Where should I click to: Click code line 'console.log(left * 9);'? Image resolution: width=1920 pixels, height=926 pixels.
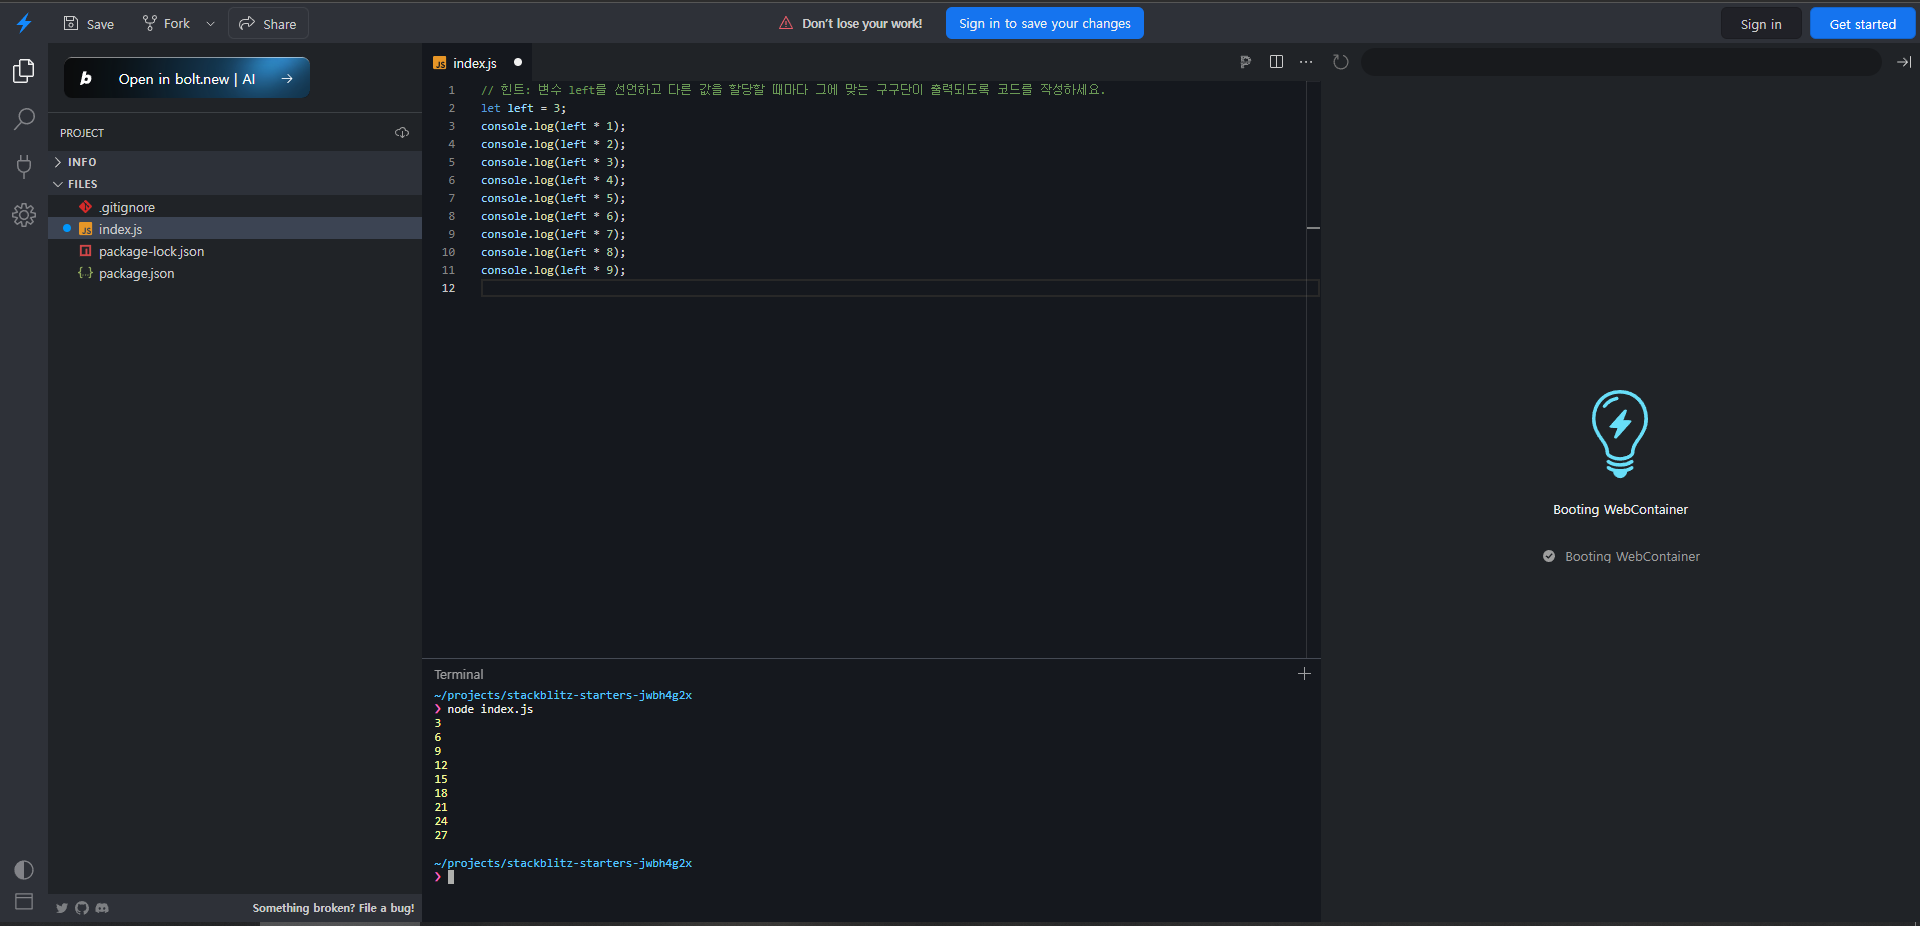(x=553, y=270)
